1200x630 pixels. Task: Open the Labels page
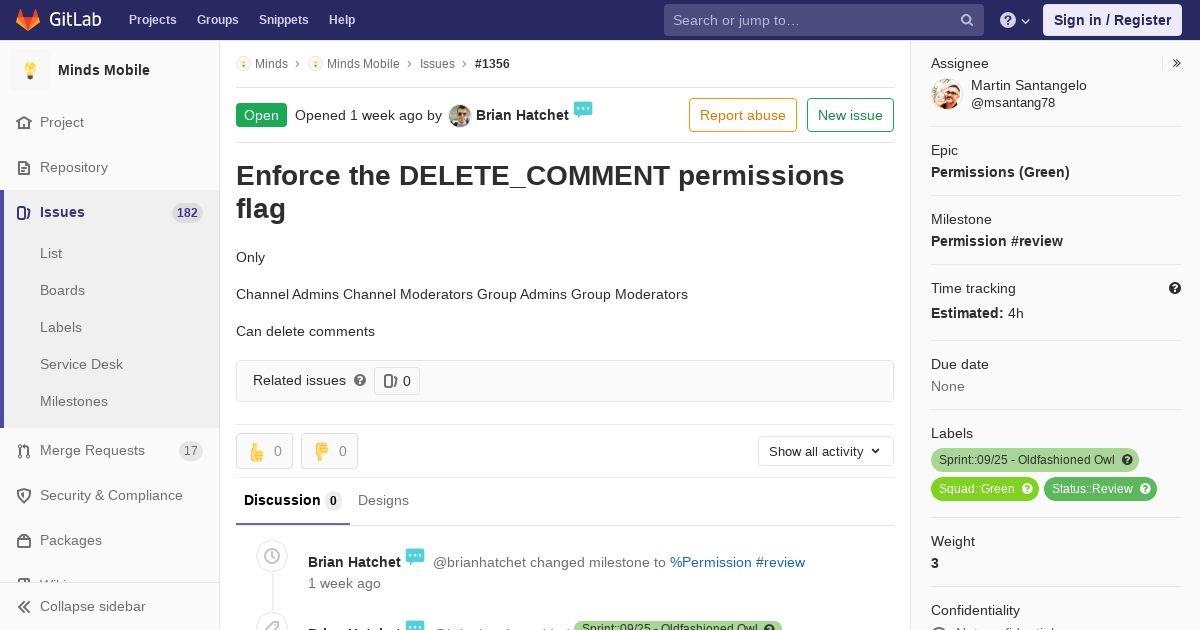[61, 327]
